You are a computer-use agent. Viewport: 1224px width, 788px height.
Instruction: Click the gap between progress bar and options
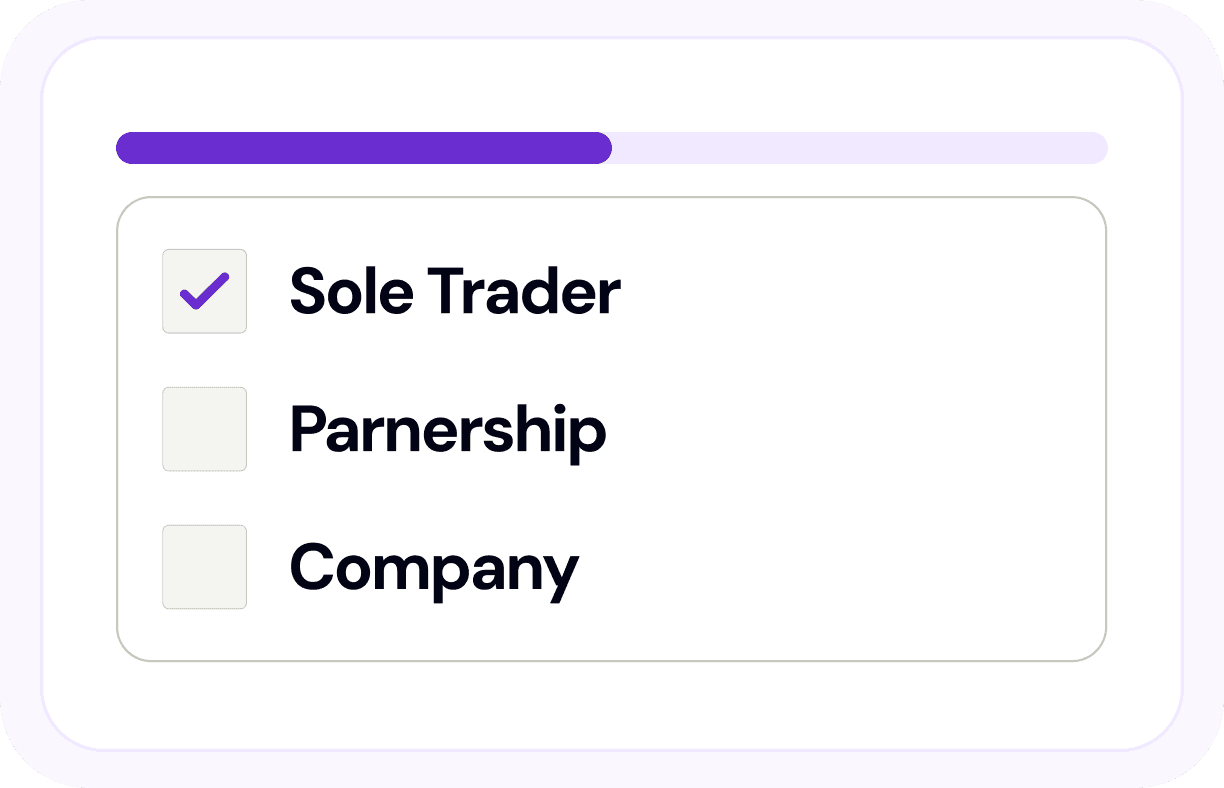(612, 180)
